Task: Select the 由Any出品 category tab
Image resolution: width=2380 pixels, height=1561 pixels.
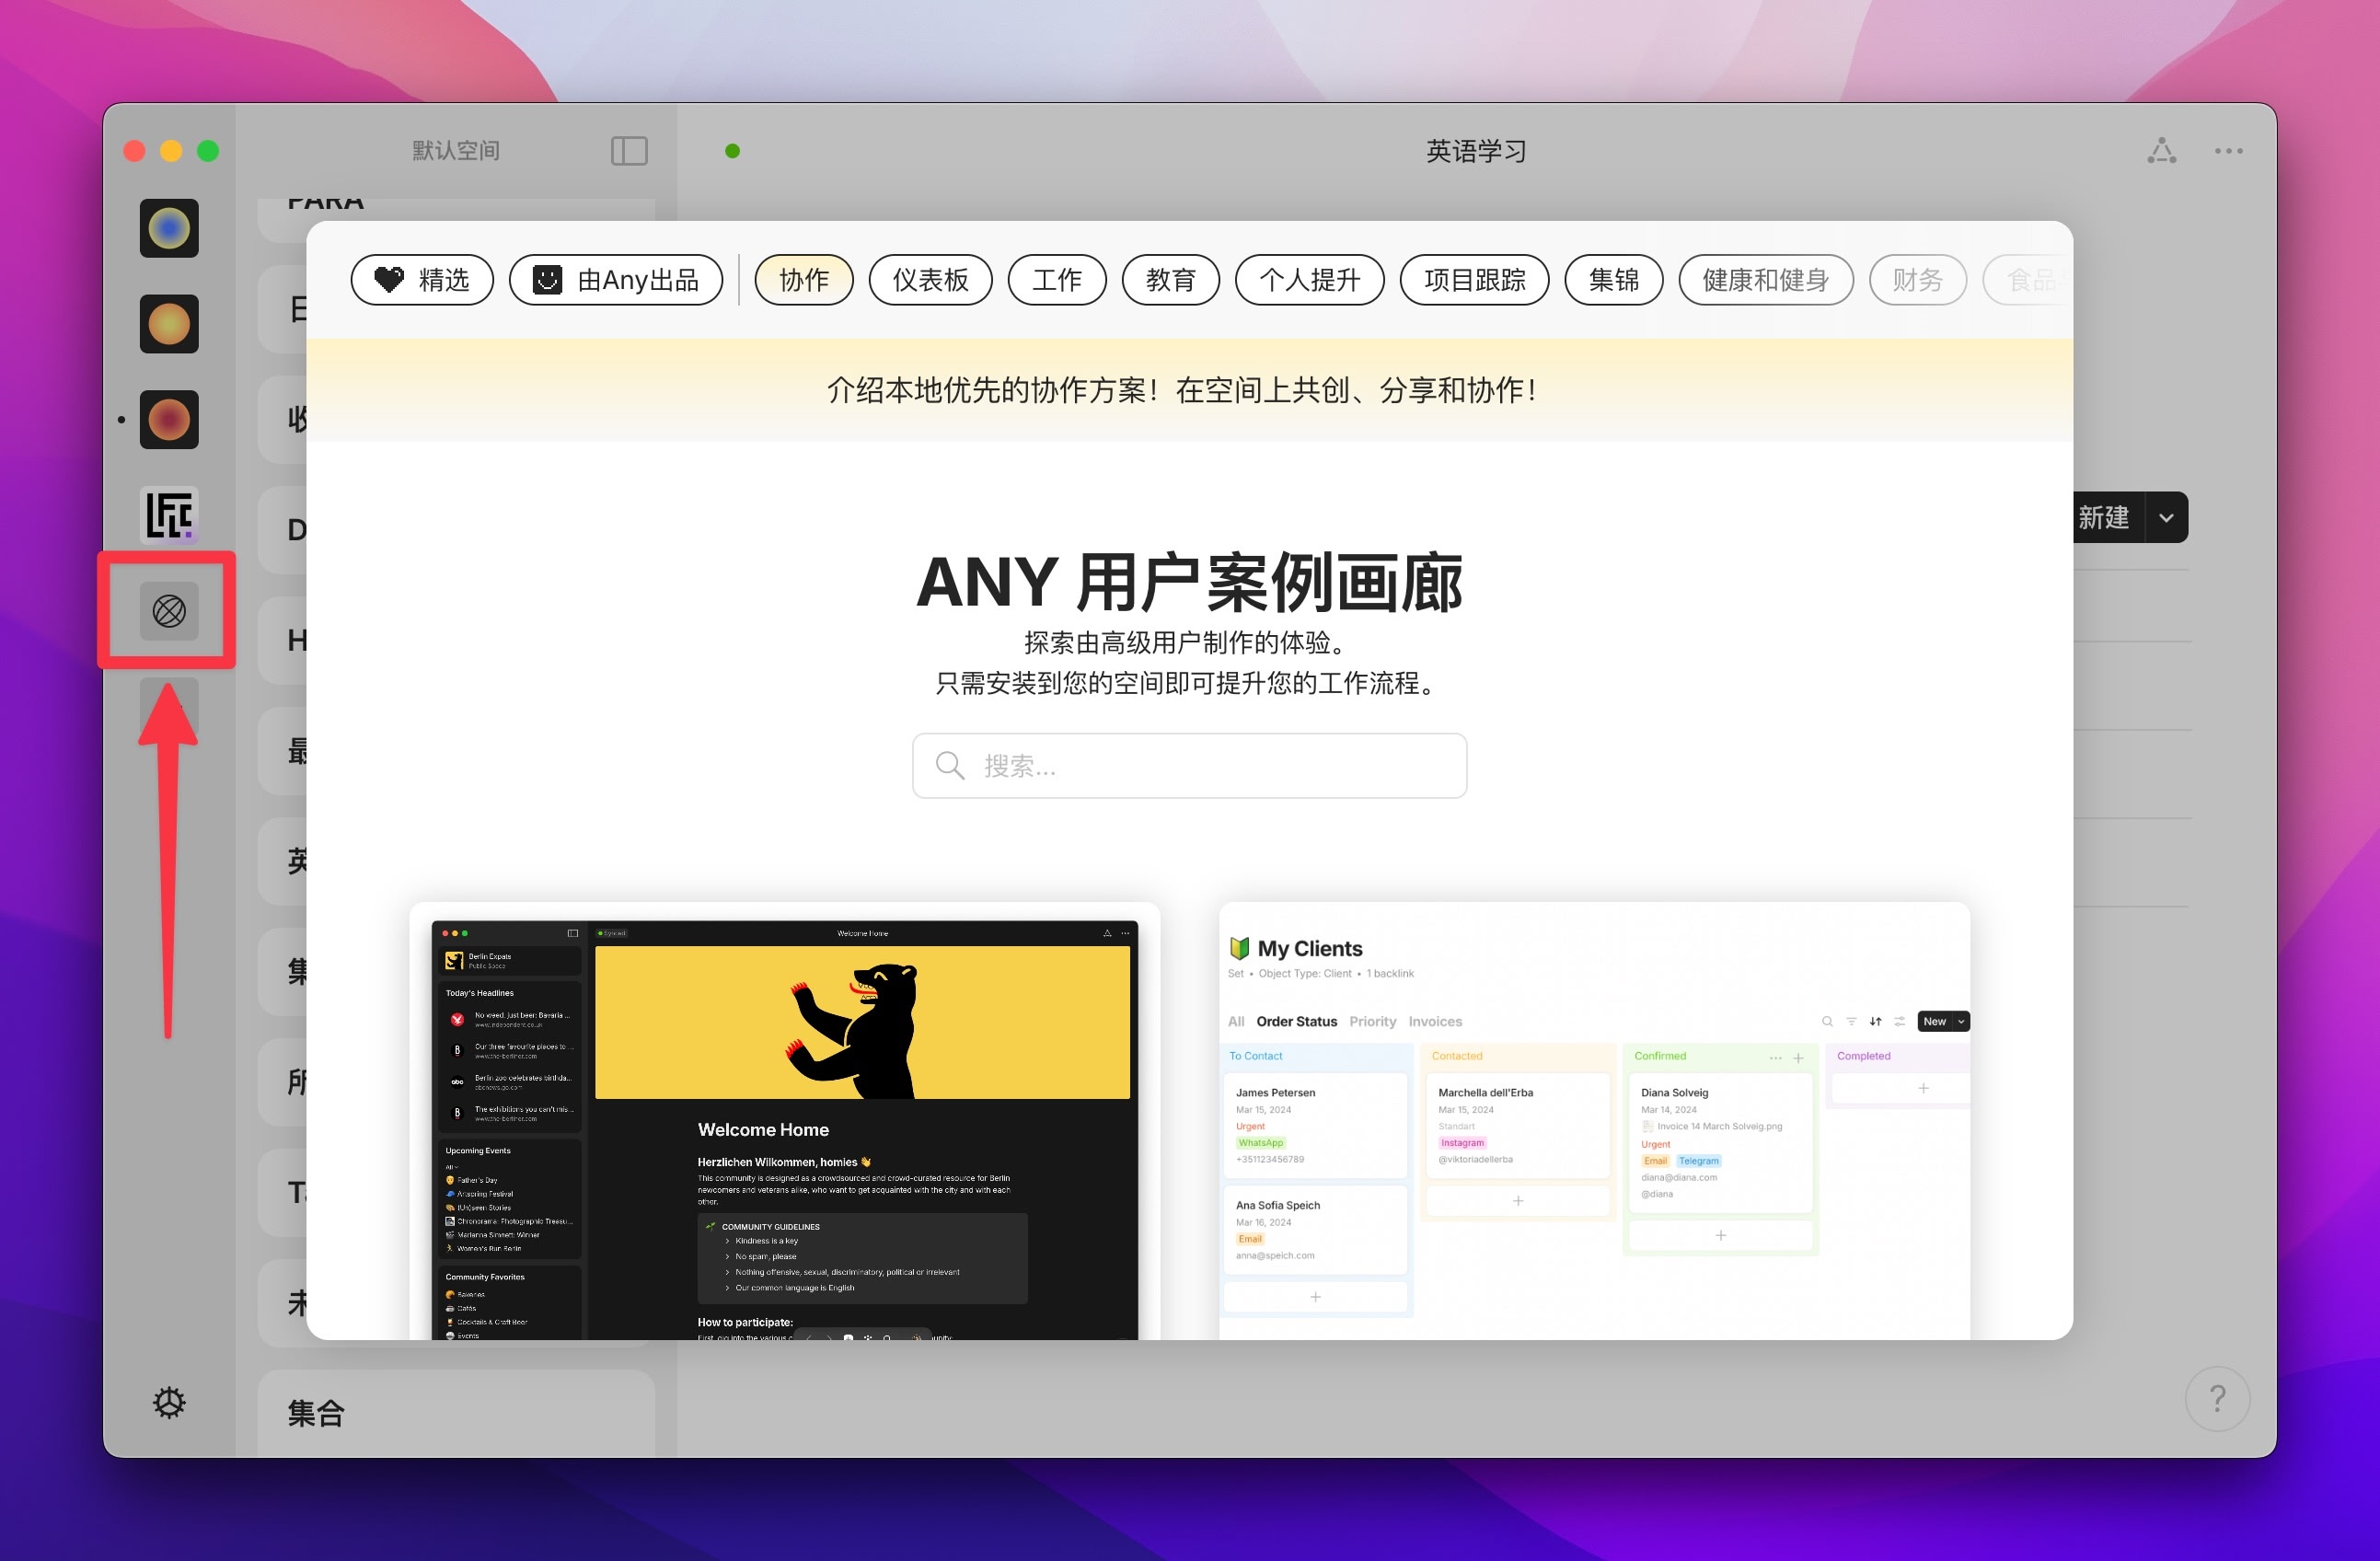Action: [x=616, y=280]
